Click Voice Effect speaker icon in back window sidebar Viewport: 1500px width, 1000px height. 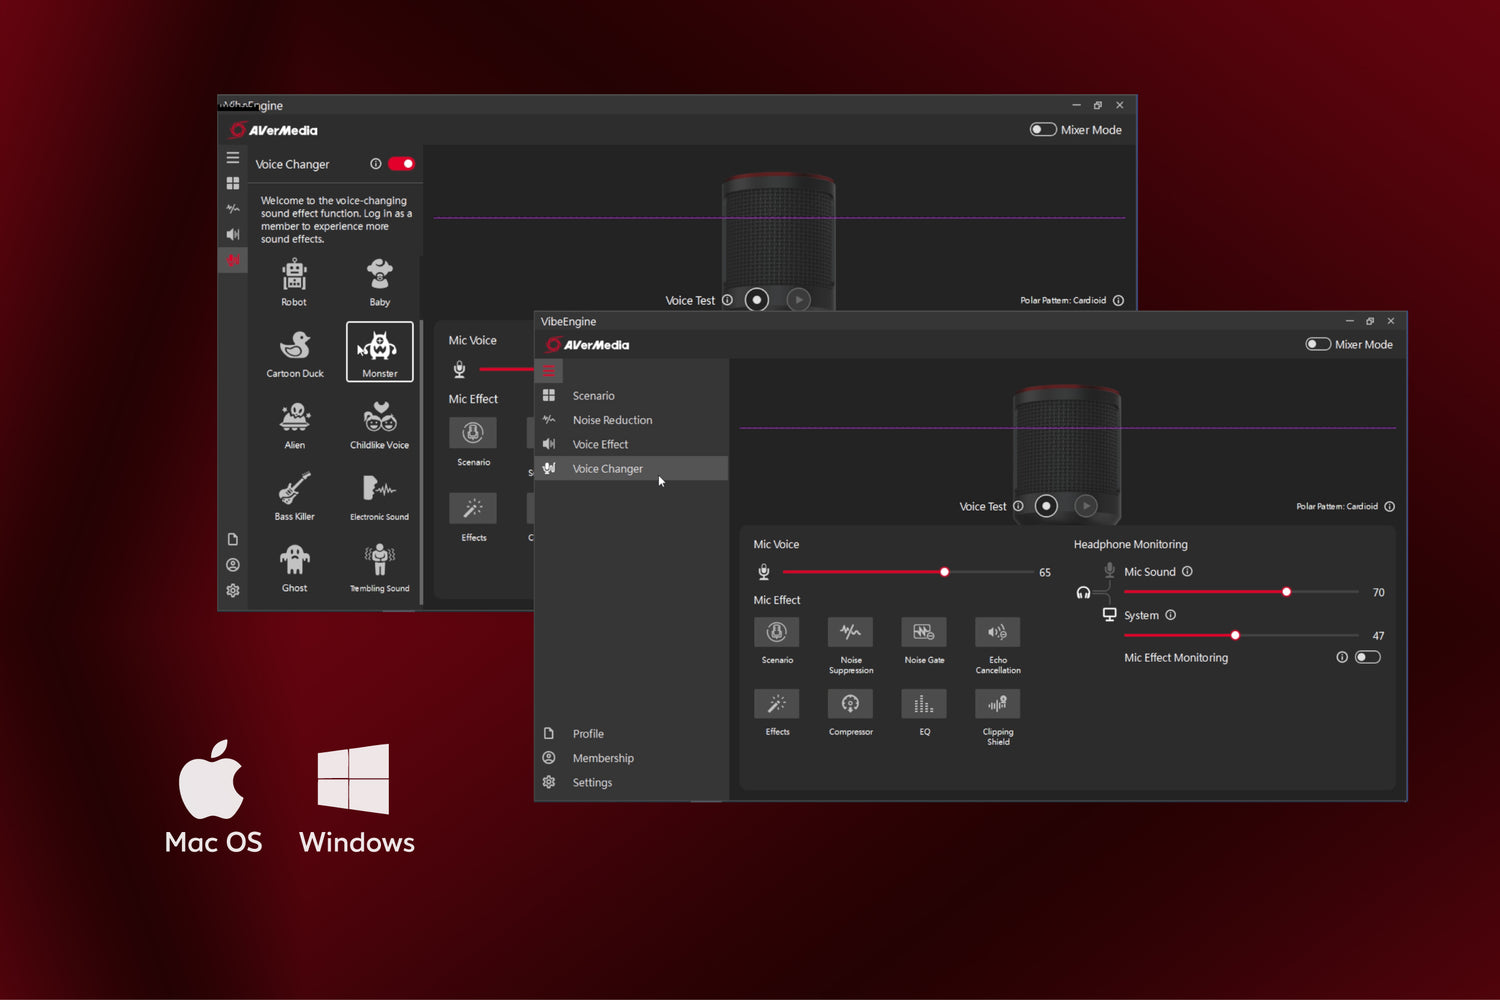click(x=233, y=234)
